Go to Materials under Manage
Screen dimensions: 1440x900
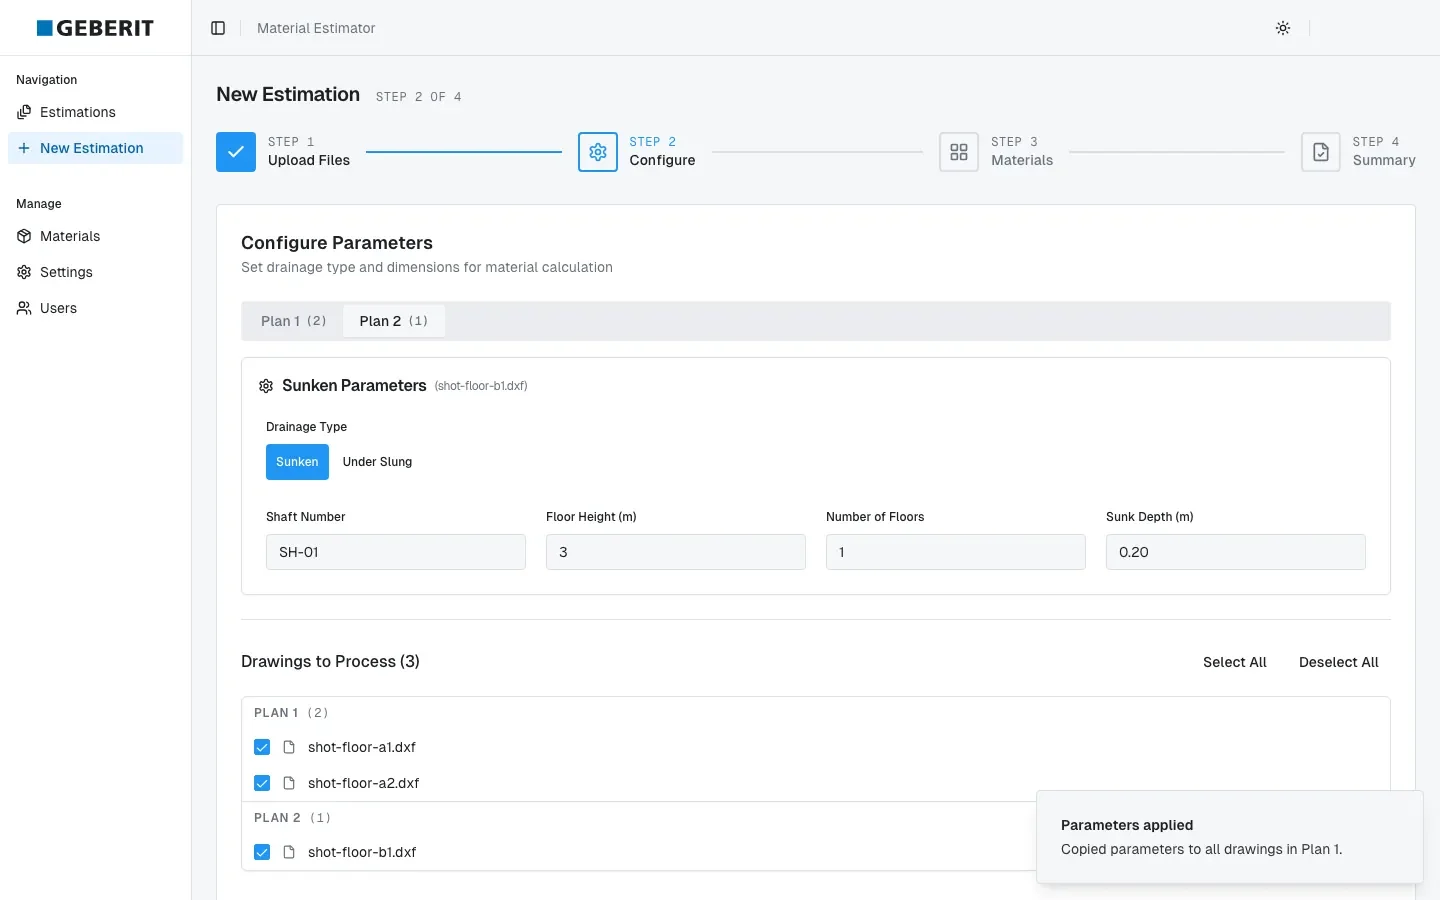(x=95, y=236)
